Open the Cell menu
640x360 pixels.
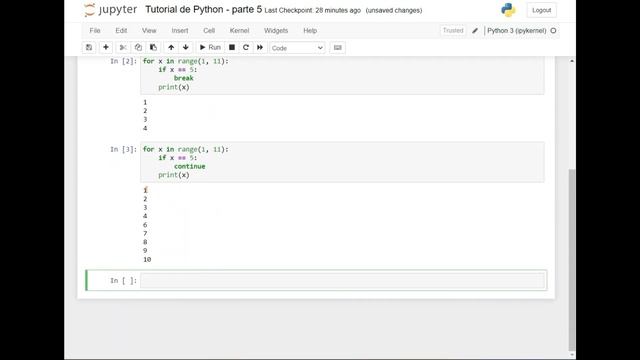pos(209,31)
